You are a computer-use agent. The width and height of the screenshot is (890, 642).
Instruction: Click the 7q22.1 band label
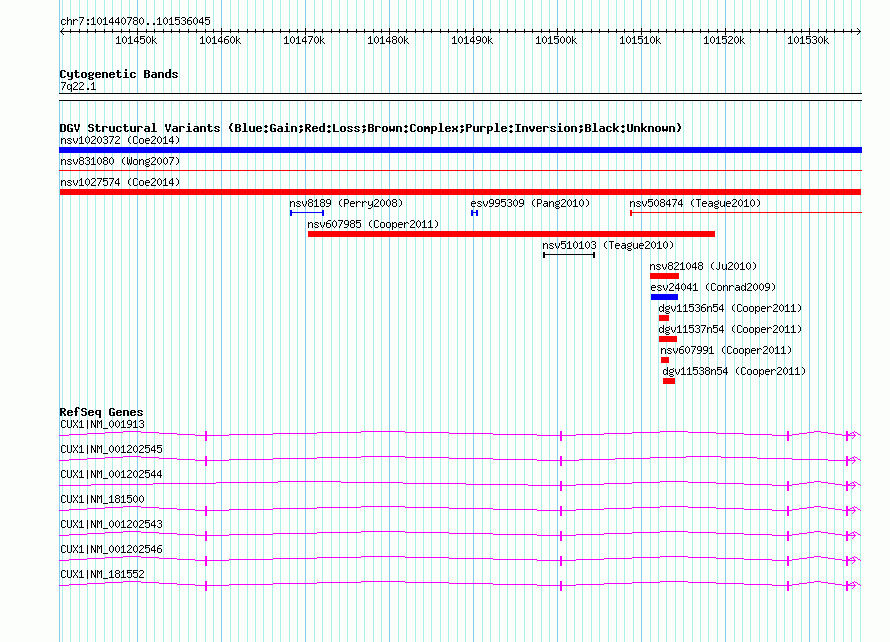click(78, 86)
